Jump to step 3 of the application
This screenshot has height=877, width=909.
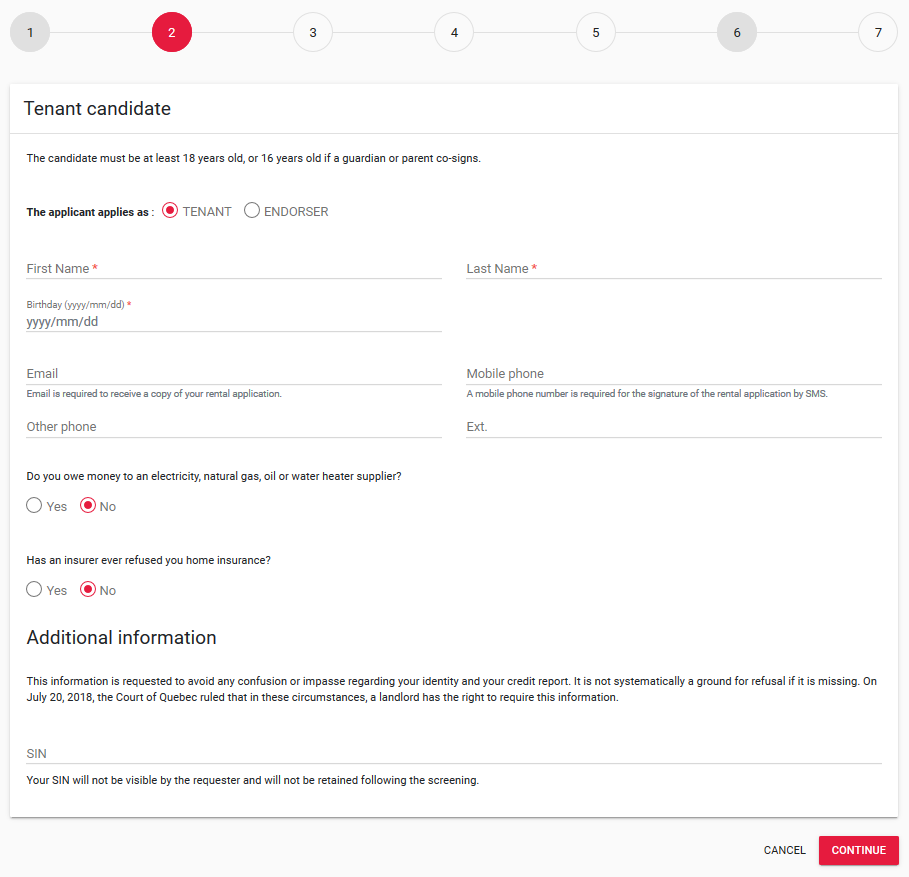click(x=312, y=32)
